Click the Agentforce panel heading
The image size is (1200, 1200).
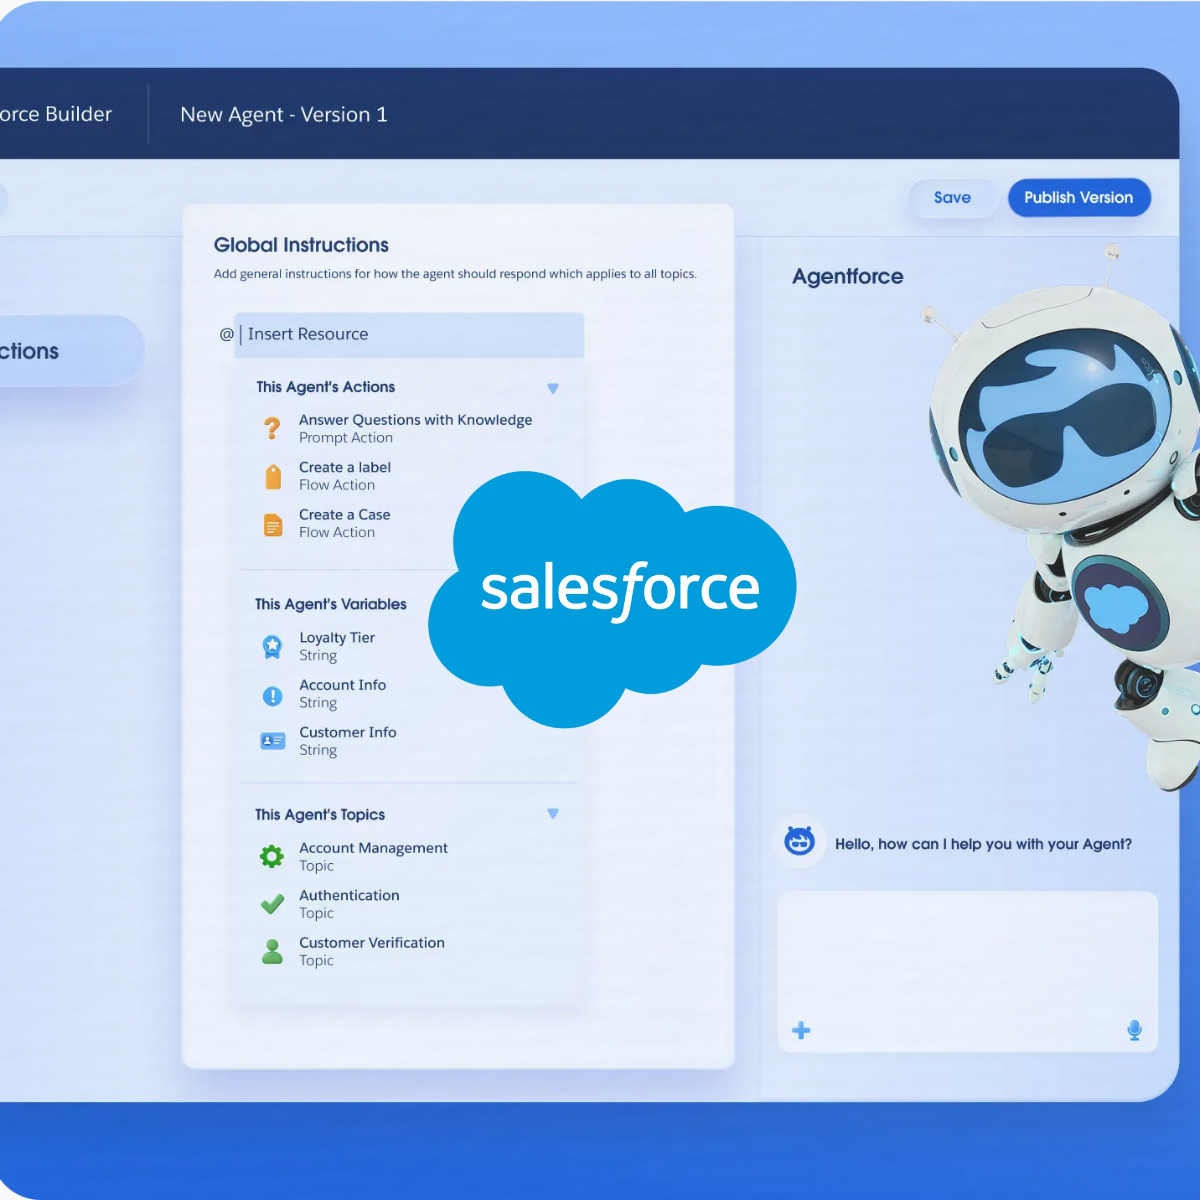848,277
